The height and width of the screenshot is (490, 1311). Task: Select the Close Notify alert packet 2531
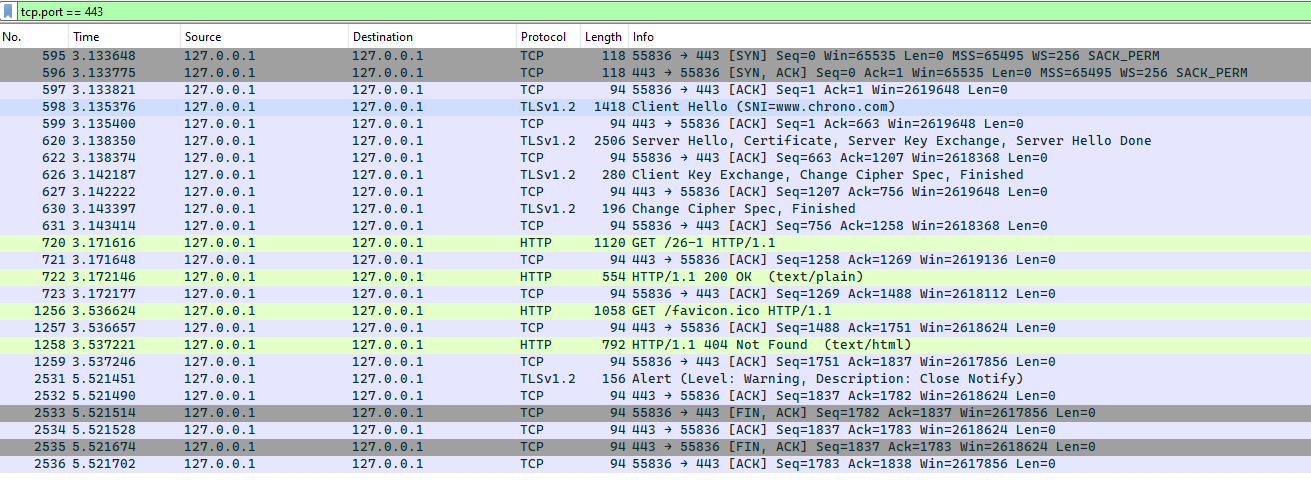[x=655, y=379]
